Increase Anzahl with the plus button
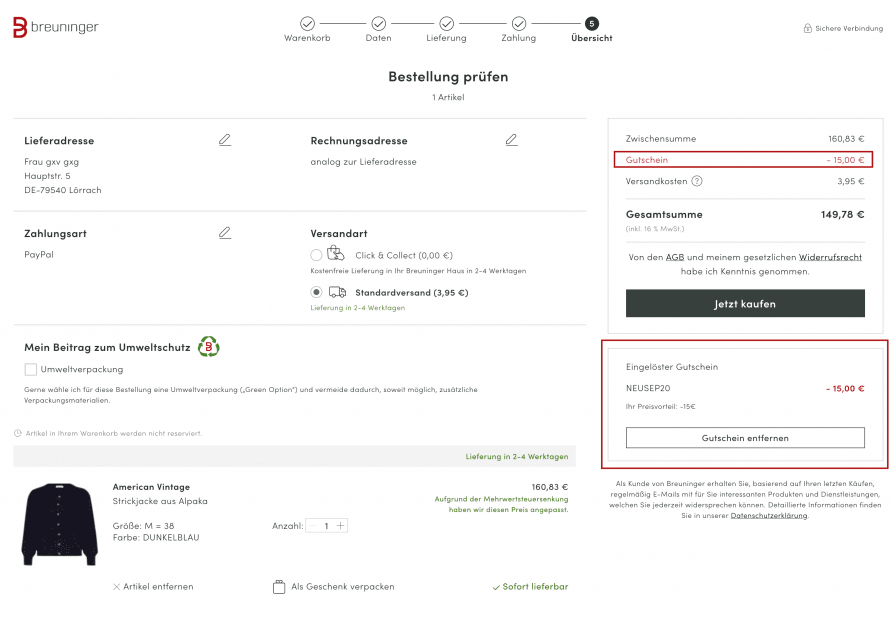This screenshot has height=622, width=894. [340, 526]
